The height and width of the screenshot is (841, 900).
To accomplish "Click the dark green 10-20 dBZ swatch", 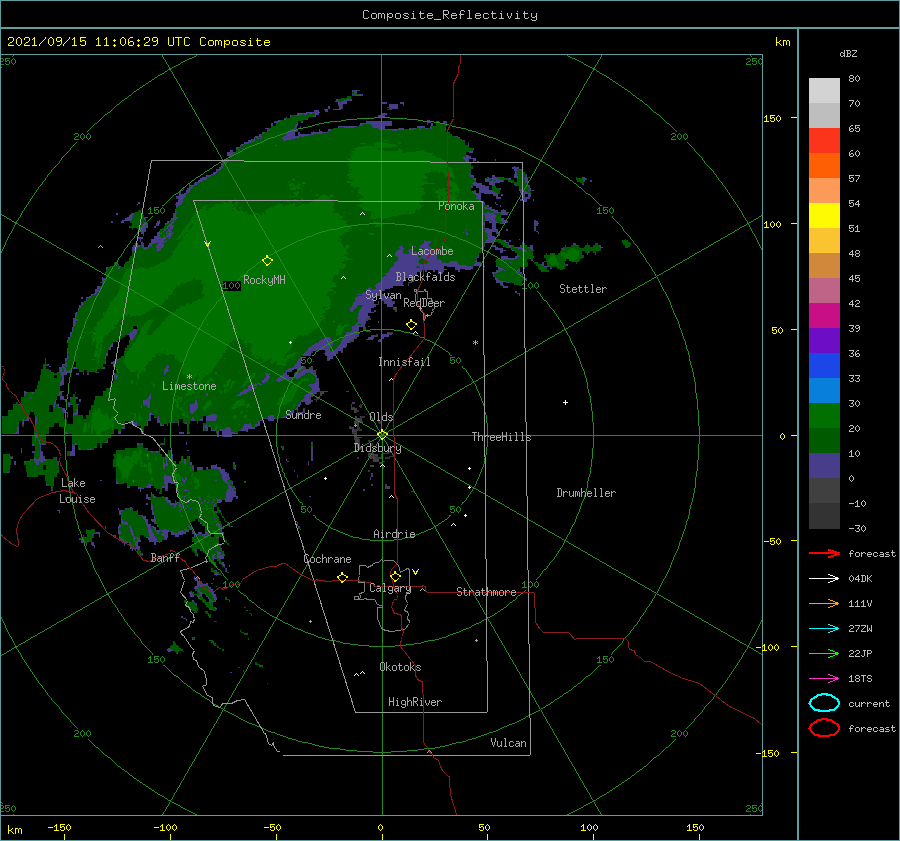I will click(824, 441).
